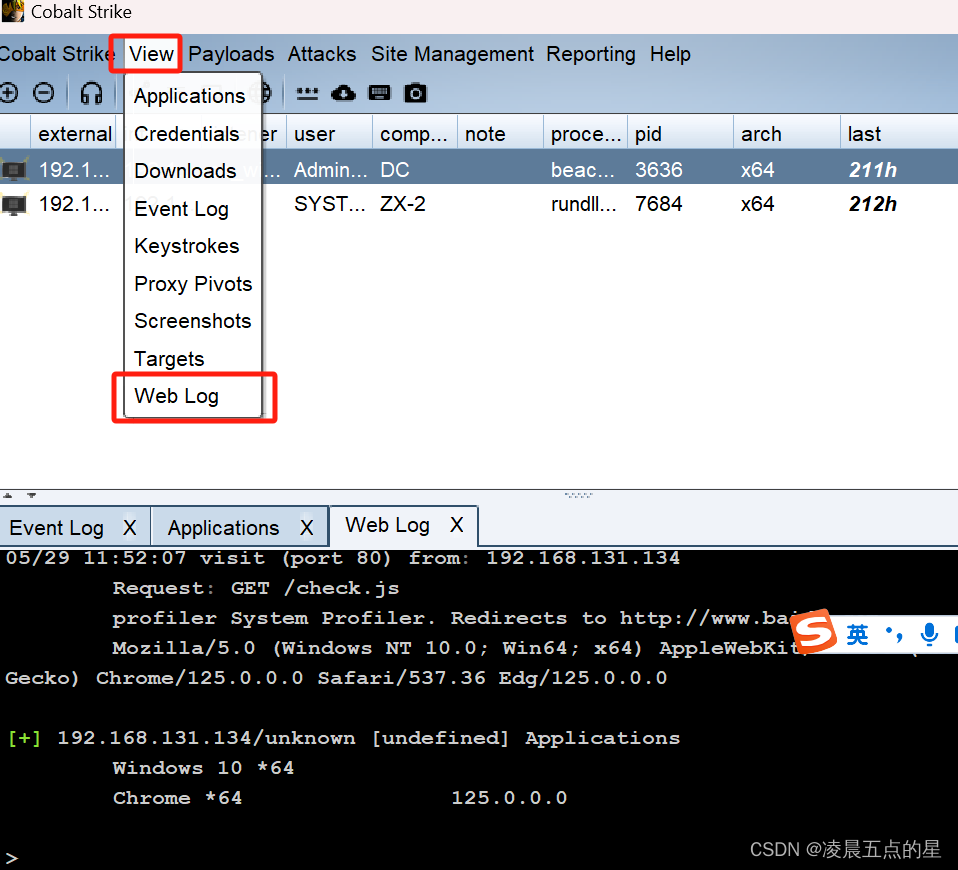958x870 pixels.
Task: Click the minus disconnect icon in toolbar
Action: coord(43,93)
